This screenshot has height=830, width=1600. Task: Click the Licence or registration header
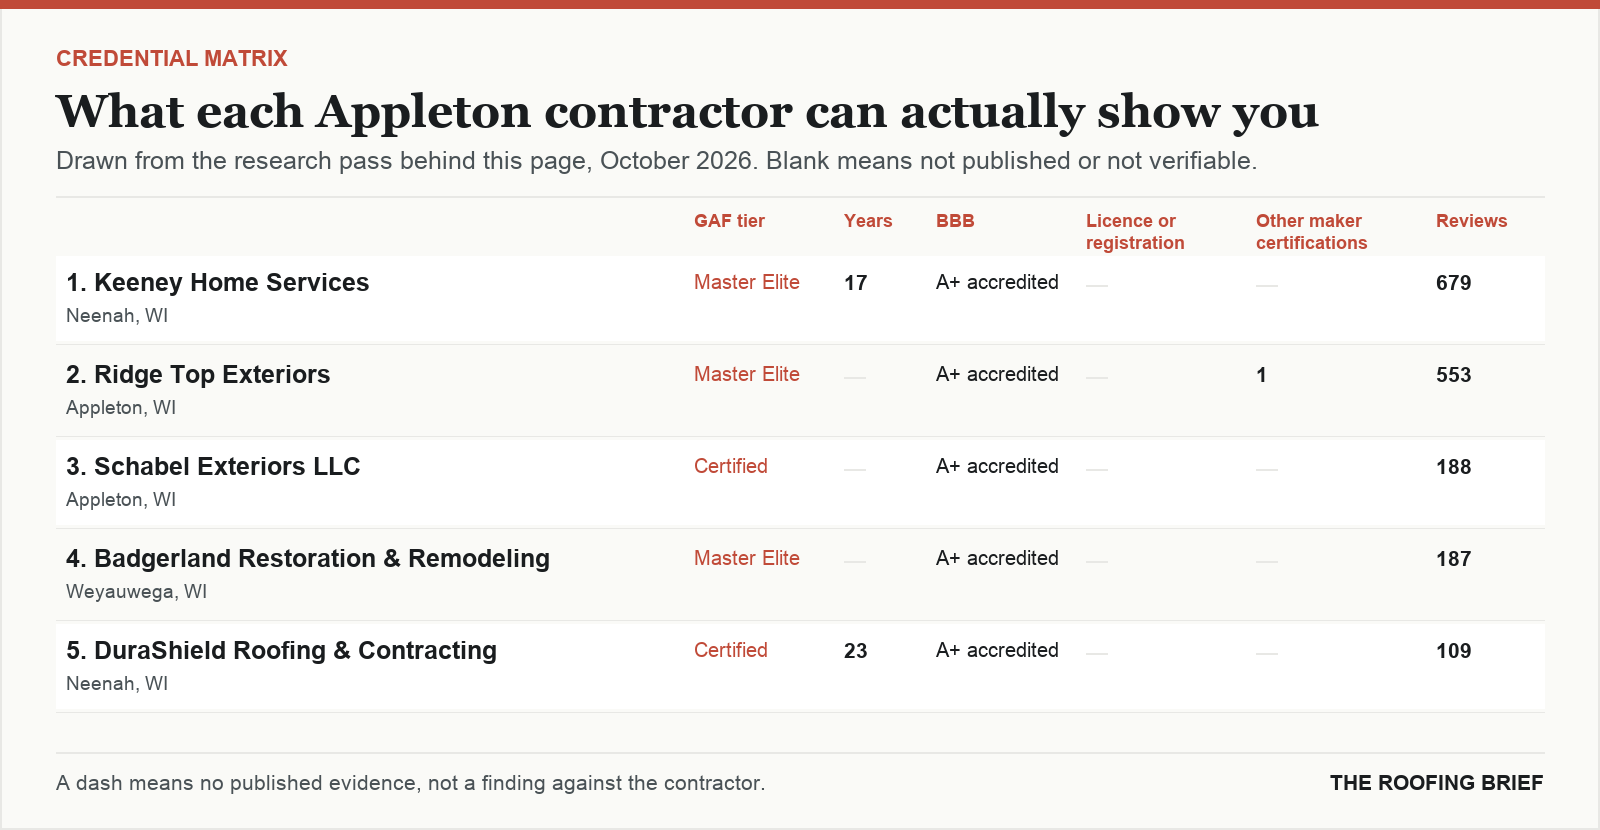click(1135, 232)
